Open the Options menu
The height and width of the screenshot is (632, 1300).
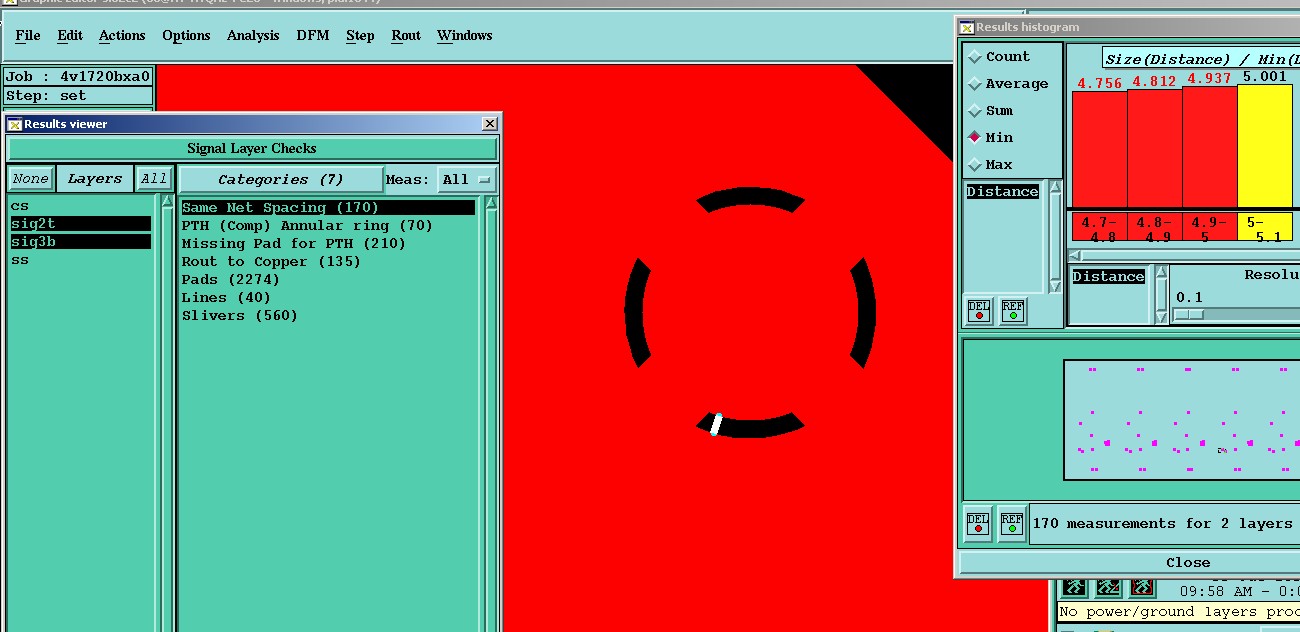click(x=186, y=35)
